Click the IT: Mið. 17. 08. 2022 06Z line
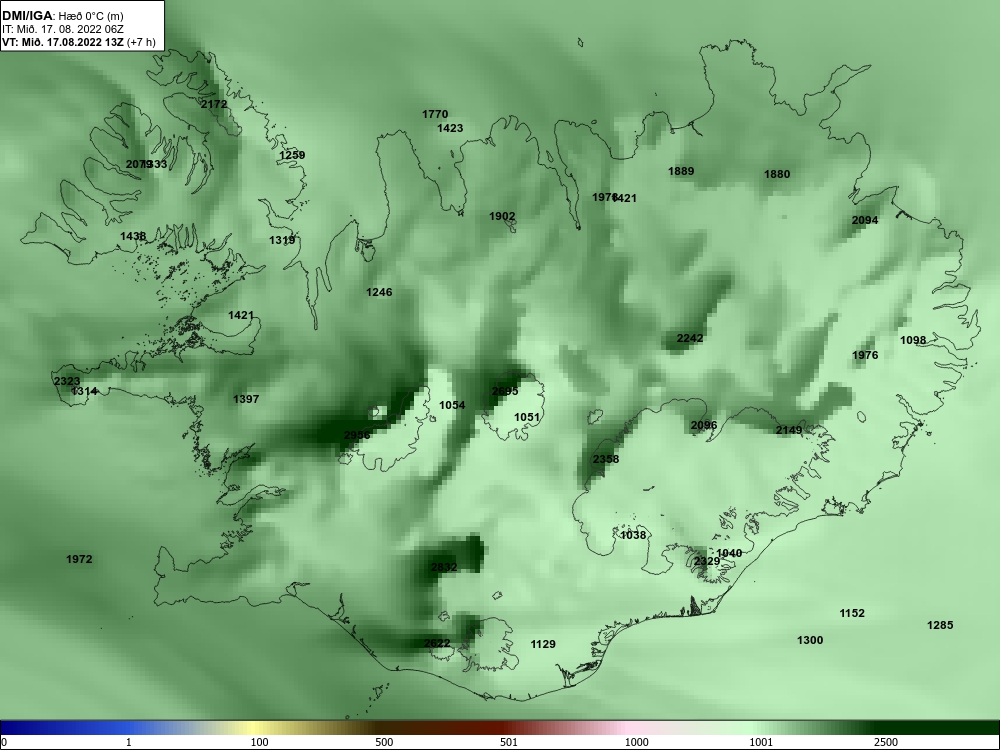The image size is (1000, 750). click(x=62, y=29)
